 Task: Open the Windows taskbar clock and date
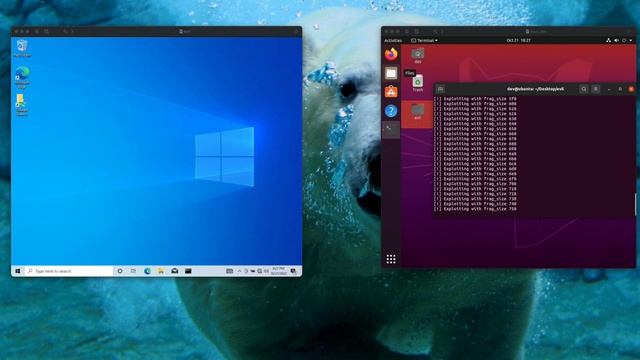click(x=279, y=271)
